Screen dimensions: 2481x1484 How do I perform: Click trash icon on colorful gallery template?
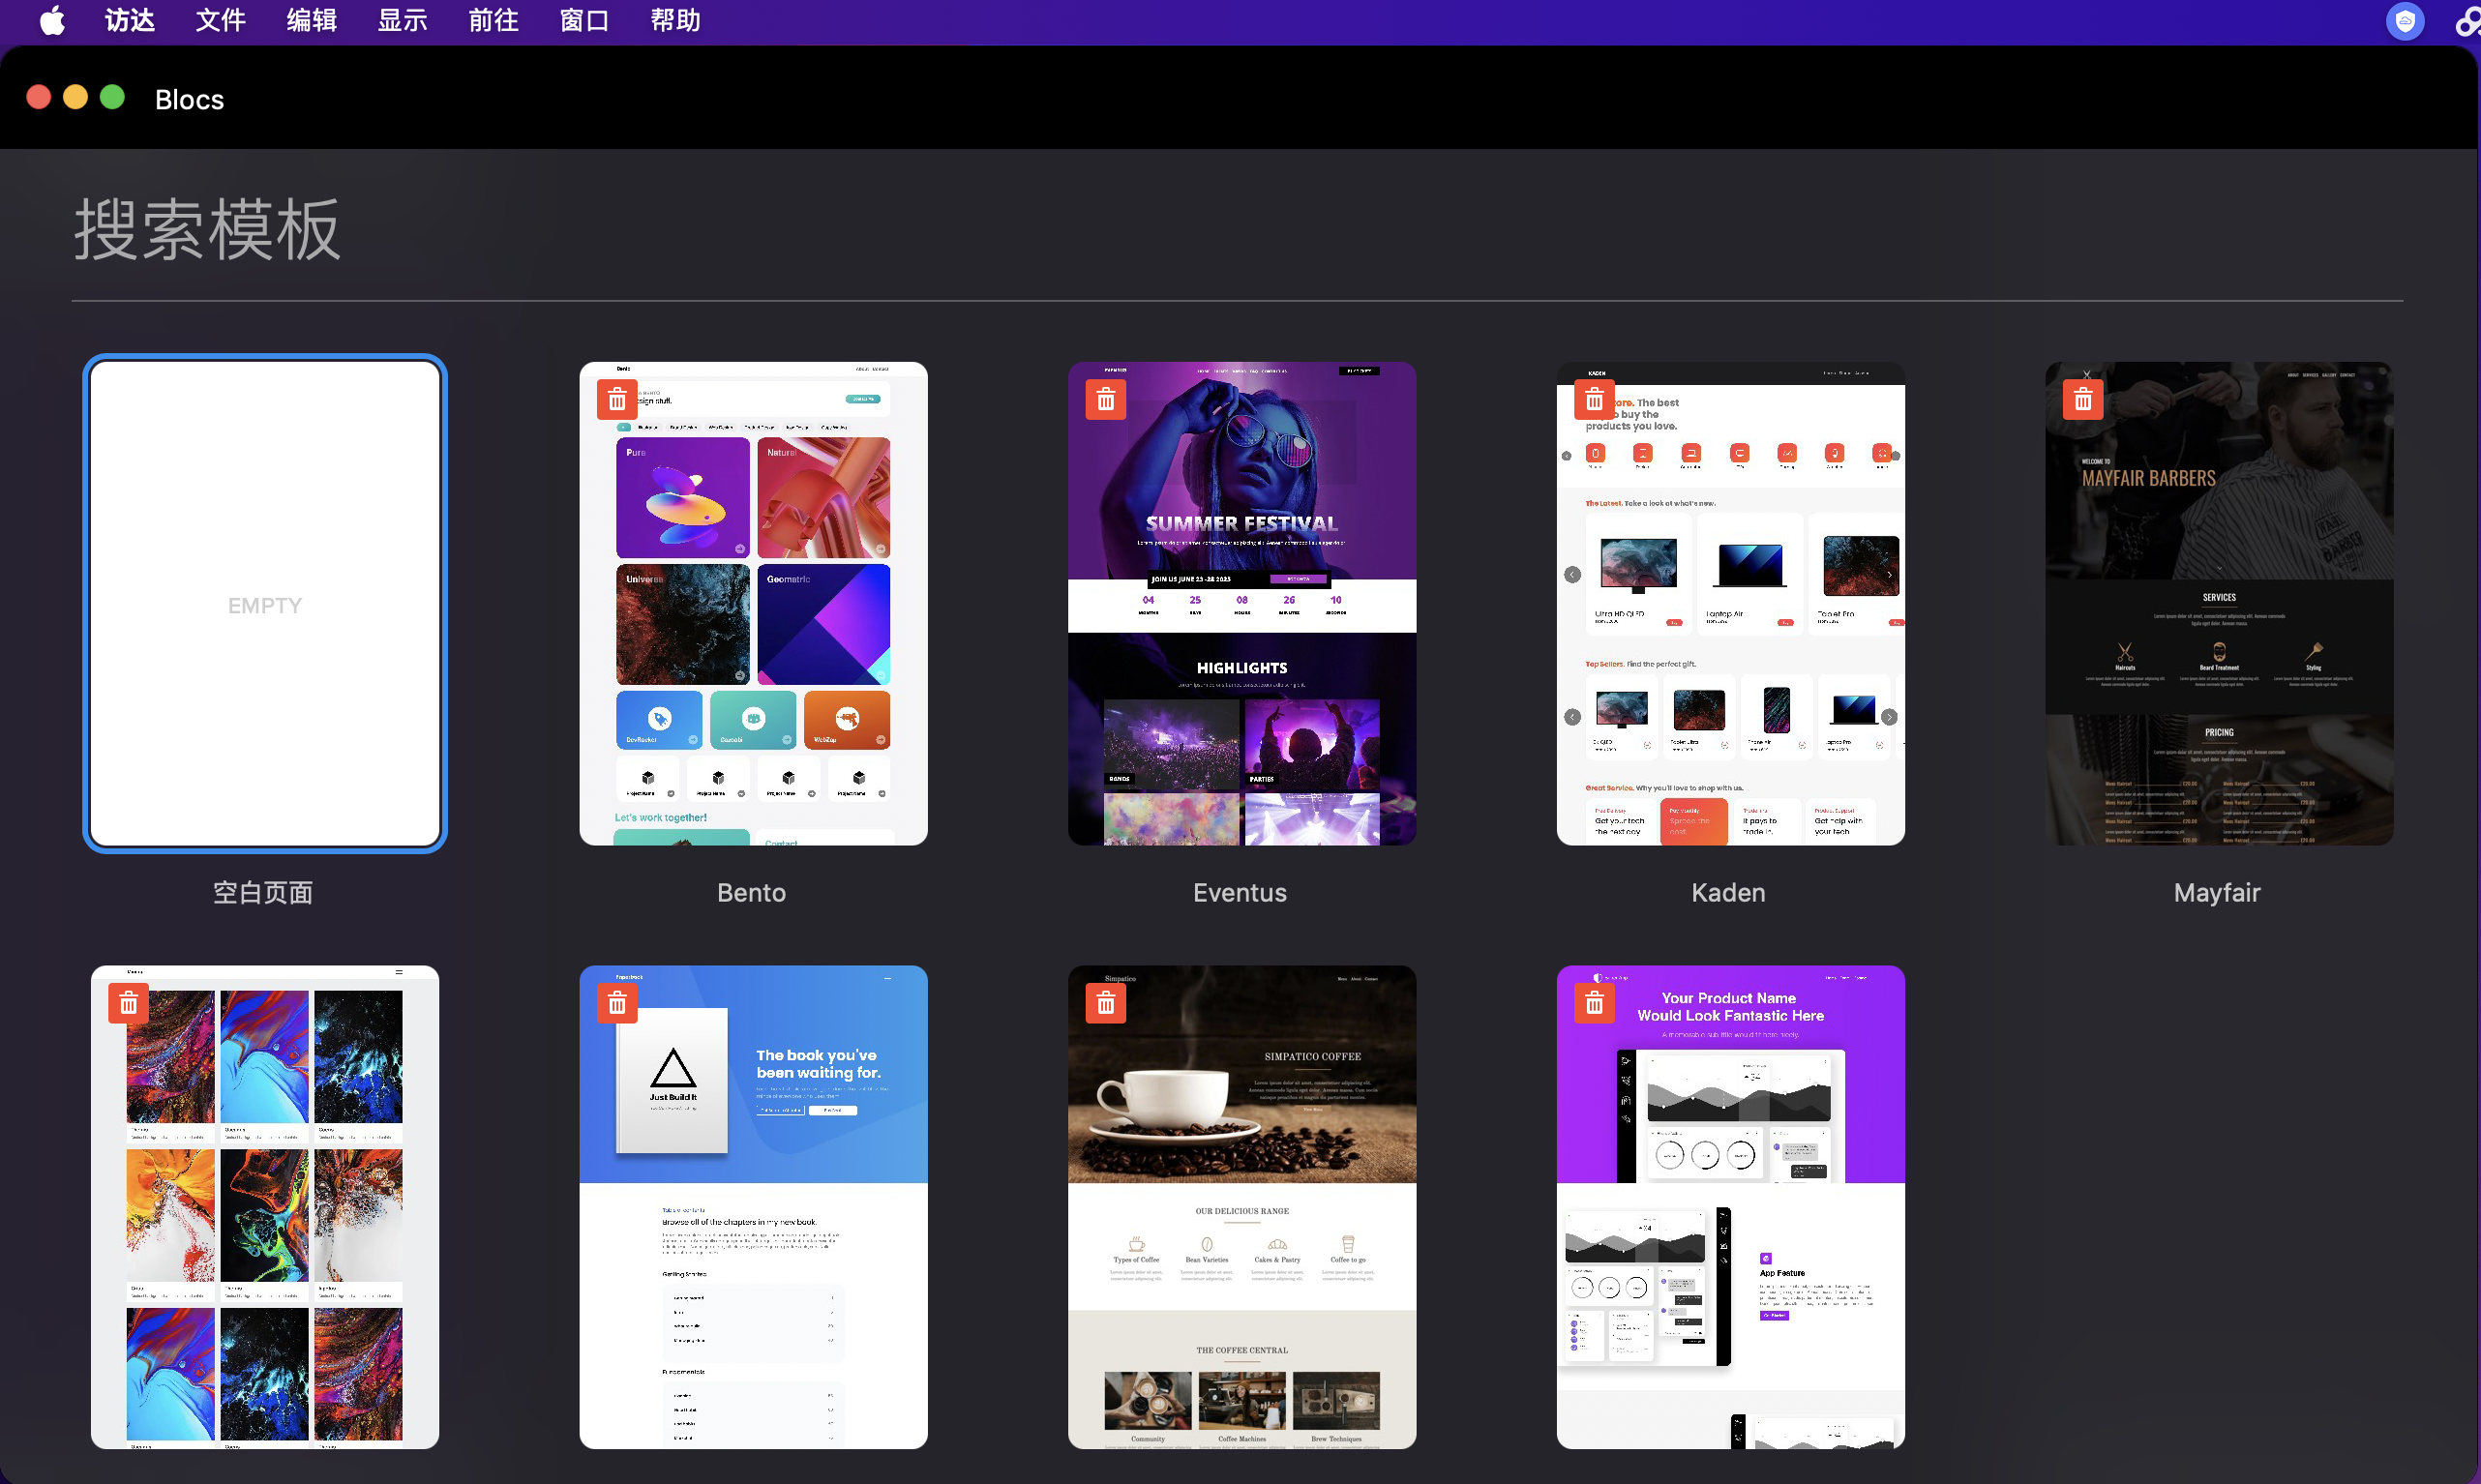[x=129, y=1004]
